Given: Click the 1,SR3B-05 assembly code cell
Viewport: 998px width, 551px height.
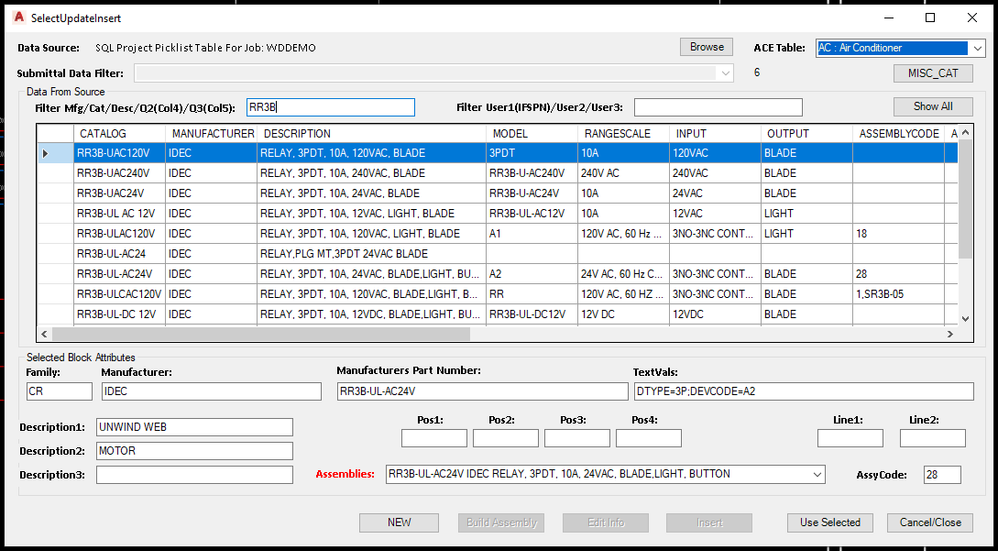Looking at the screenshot, I should click(899, 295).
